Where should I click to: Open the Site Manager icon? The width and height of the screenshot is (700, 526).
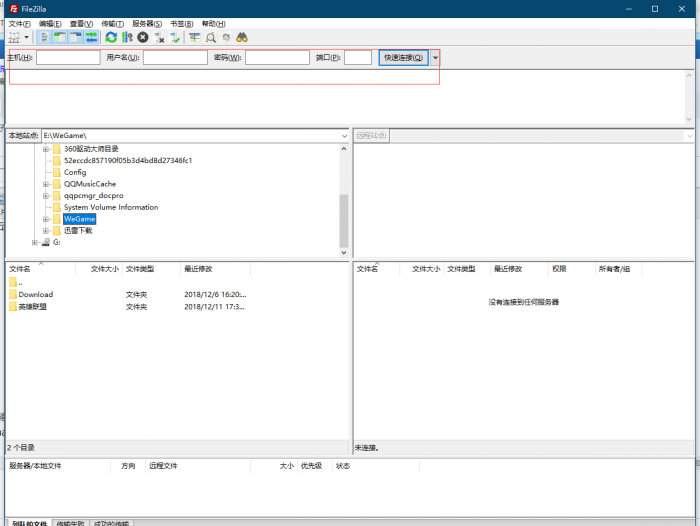pyautogui.click(x=14, y=37)
